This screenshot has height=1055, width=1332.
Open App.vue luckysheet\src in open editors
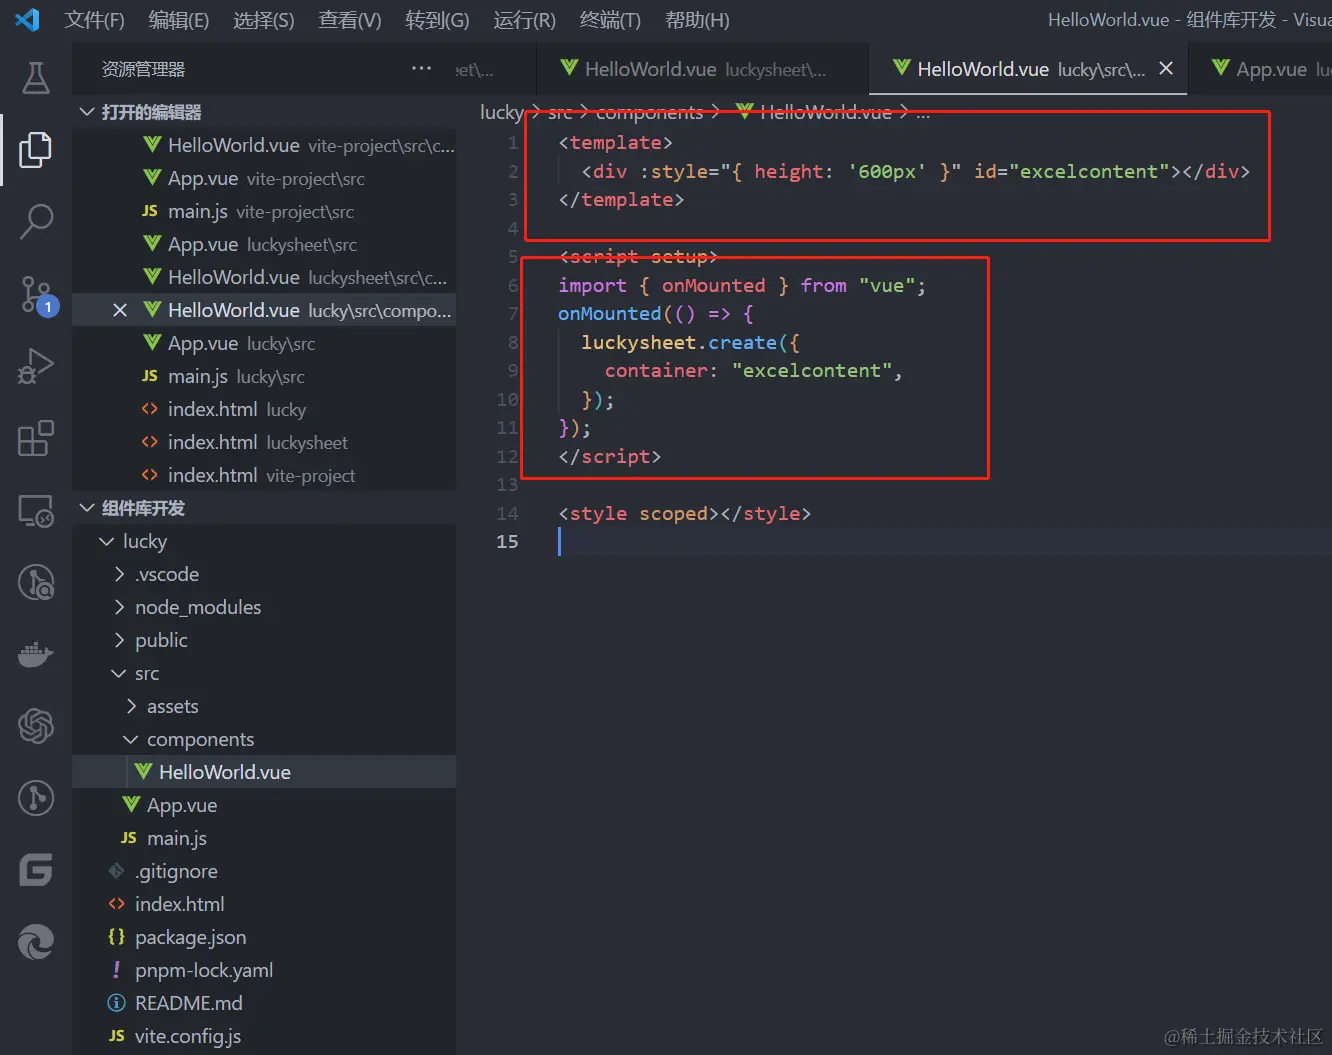(x=265, y=244)
